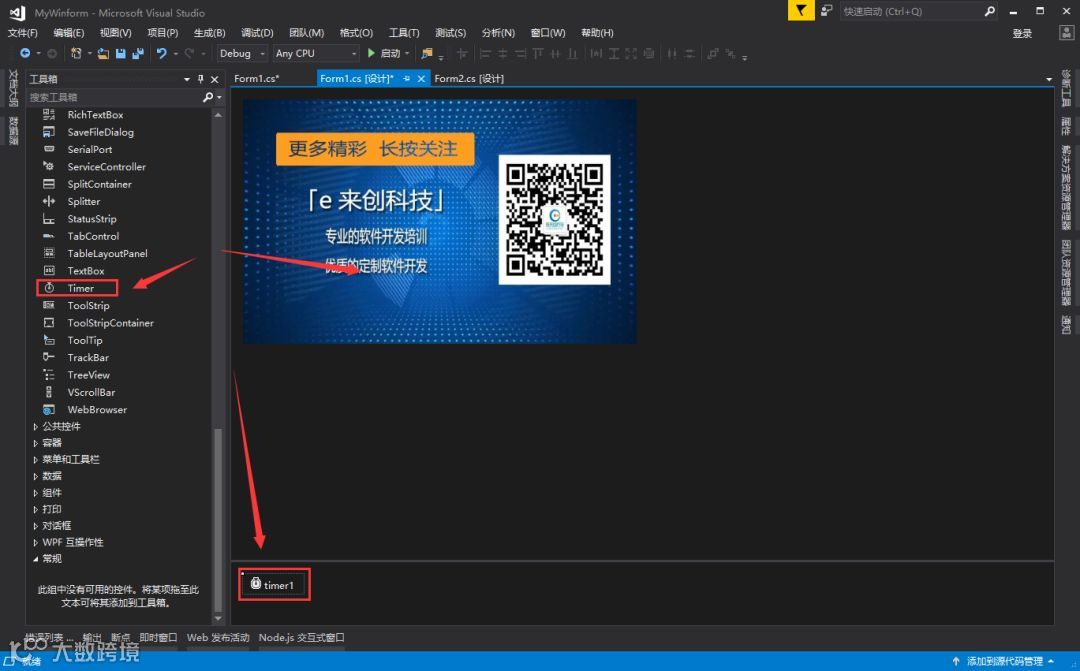Click the toolbox search input field
The image size is (1080, 671).
(x=114, y=97)
